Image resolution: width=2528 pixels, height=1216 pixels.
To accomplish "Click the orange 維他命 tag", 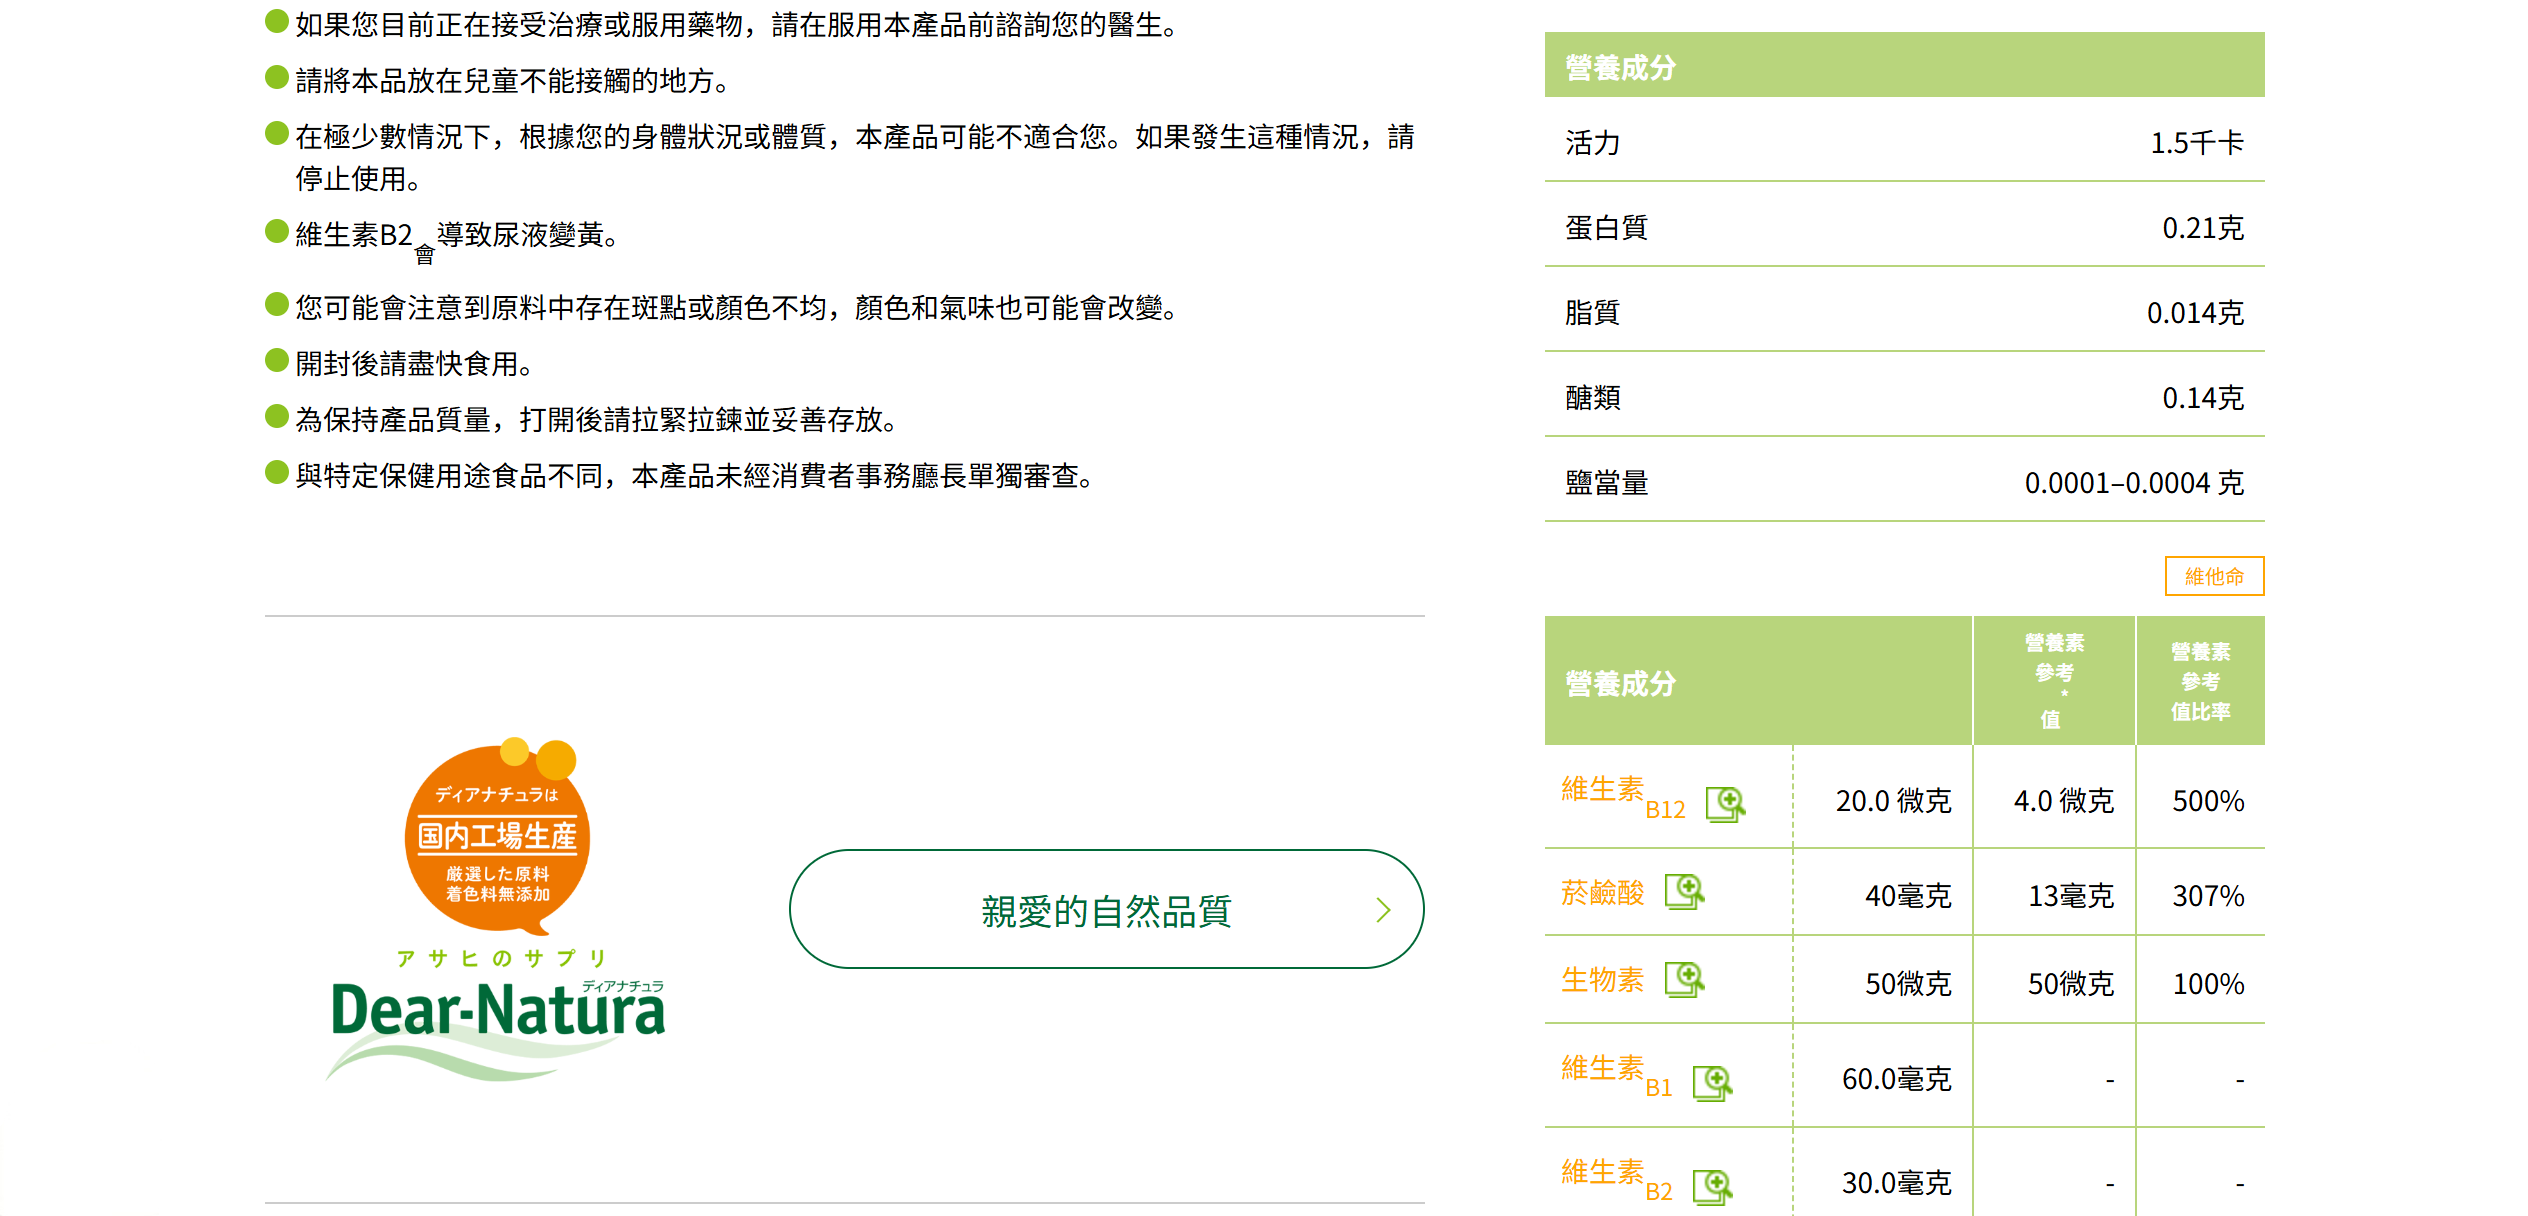I will 2214,576.
